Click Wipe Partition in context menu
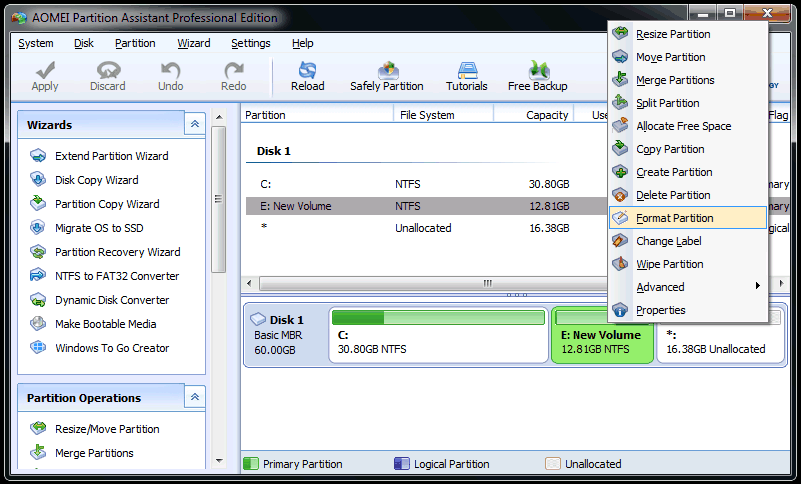The height and width of the screenshot is (484, 801). 688,264
